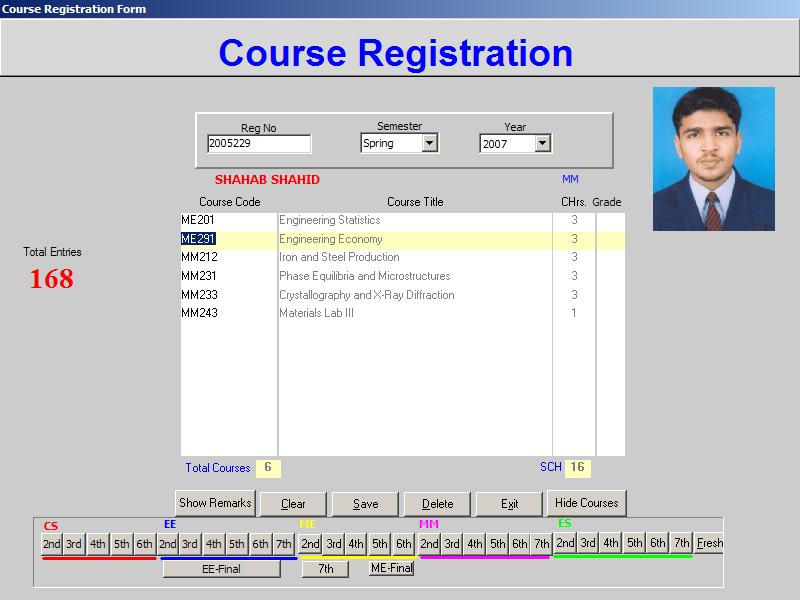Select course code MM233

click(x=199, y=295)
